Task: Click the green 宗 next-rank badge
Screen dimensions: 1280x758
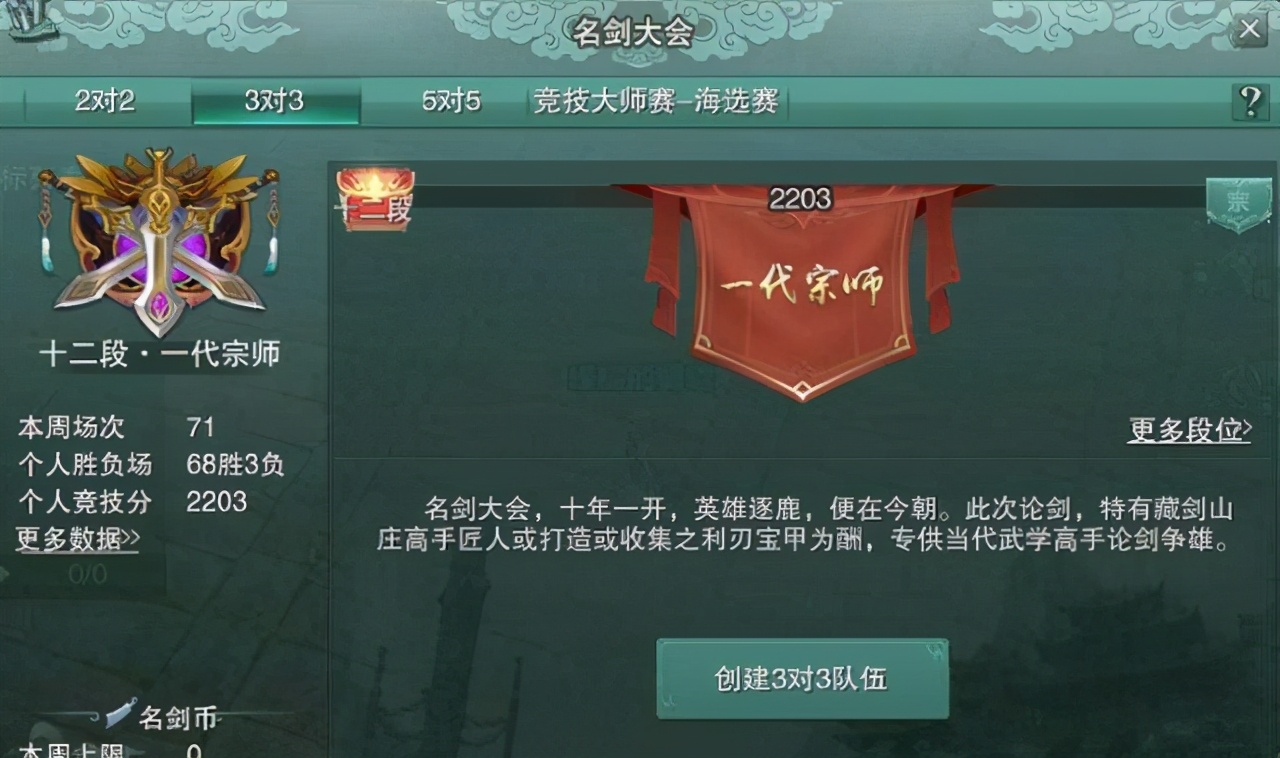Action: point(1238,203)
